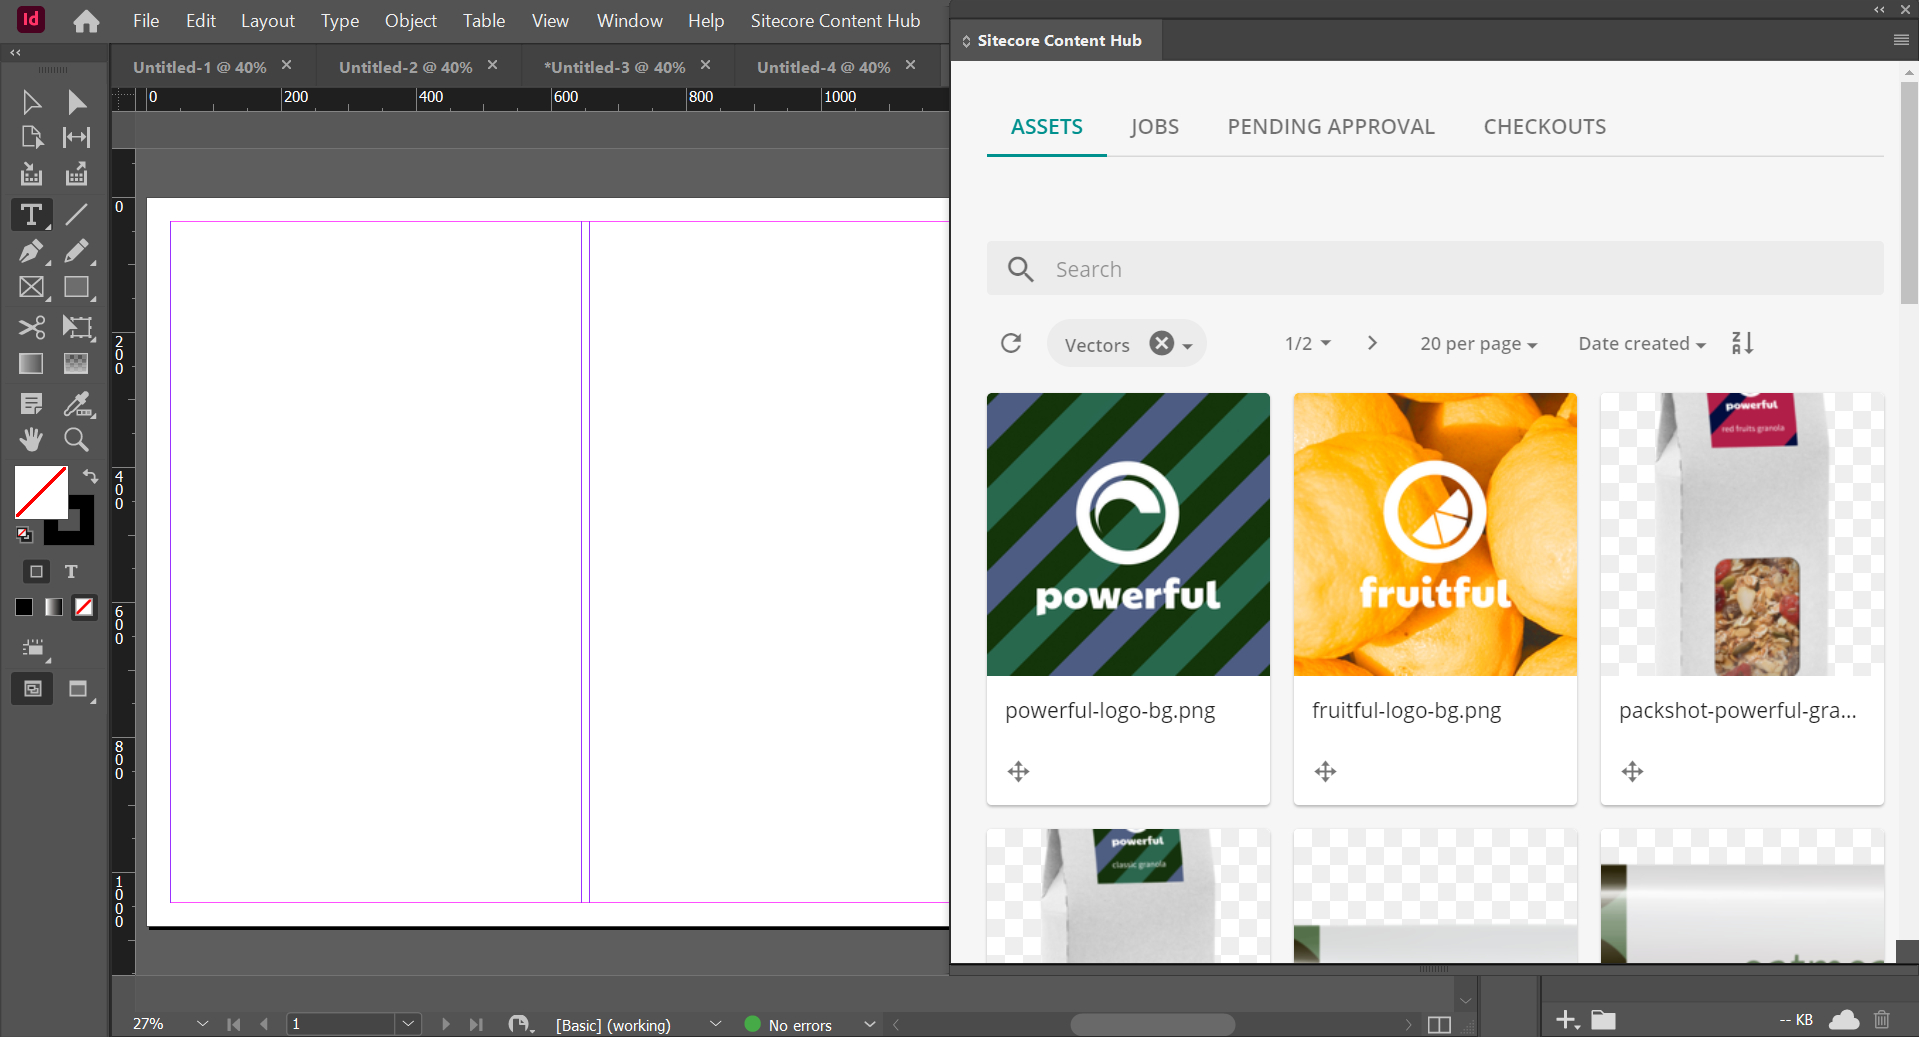
Task: Refresh the Content Hub asset list
Action: [1011, 343]
